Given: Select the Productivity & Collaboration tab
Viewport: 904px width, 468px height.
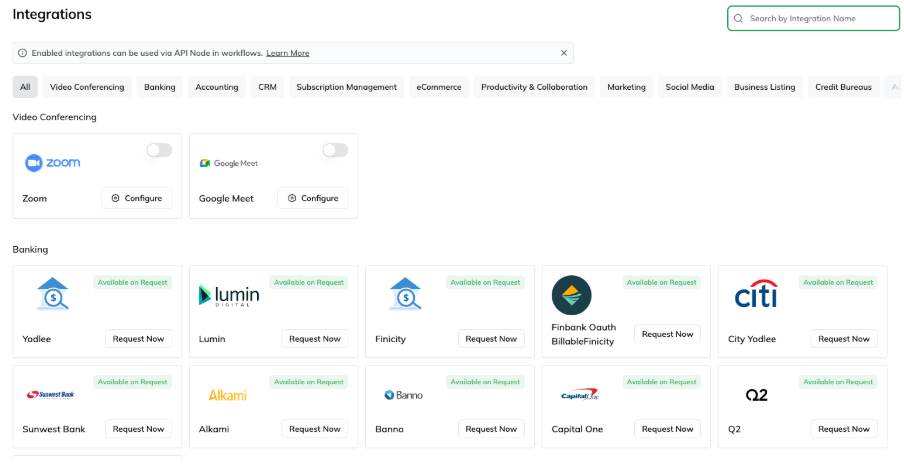Looking at the screenshot, I should (x=534, y=87).
